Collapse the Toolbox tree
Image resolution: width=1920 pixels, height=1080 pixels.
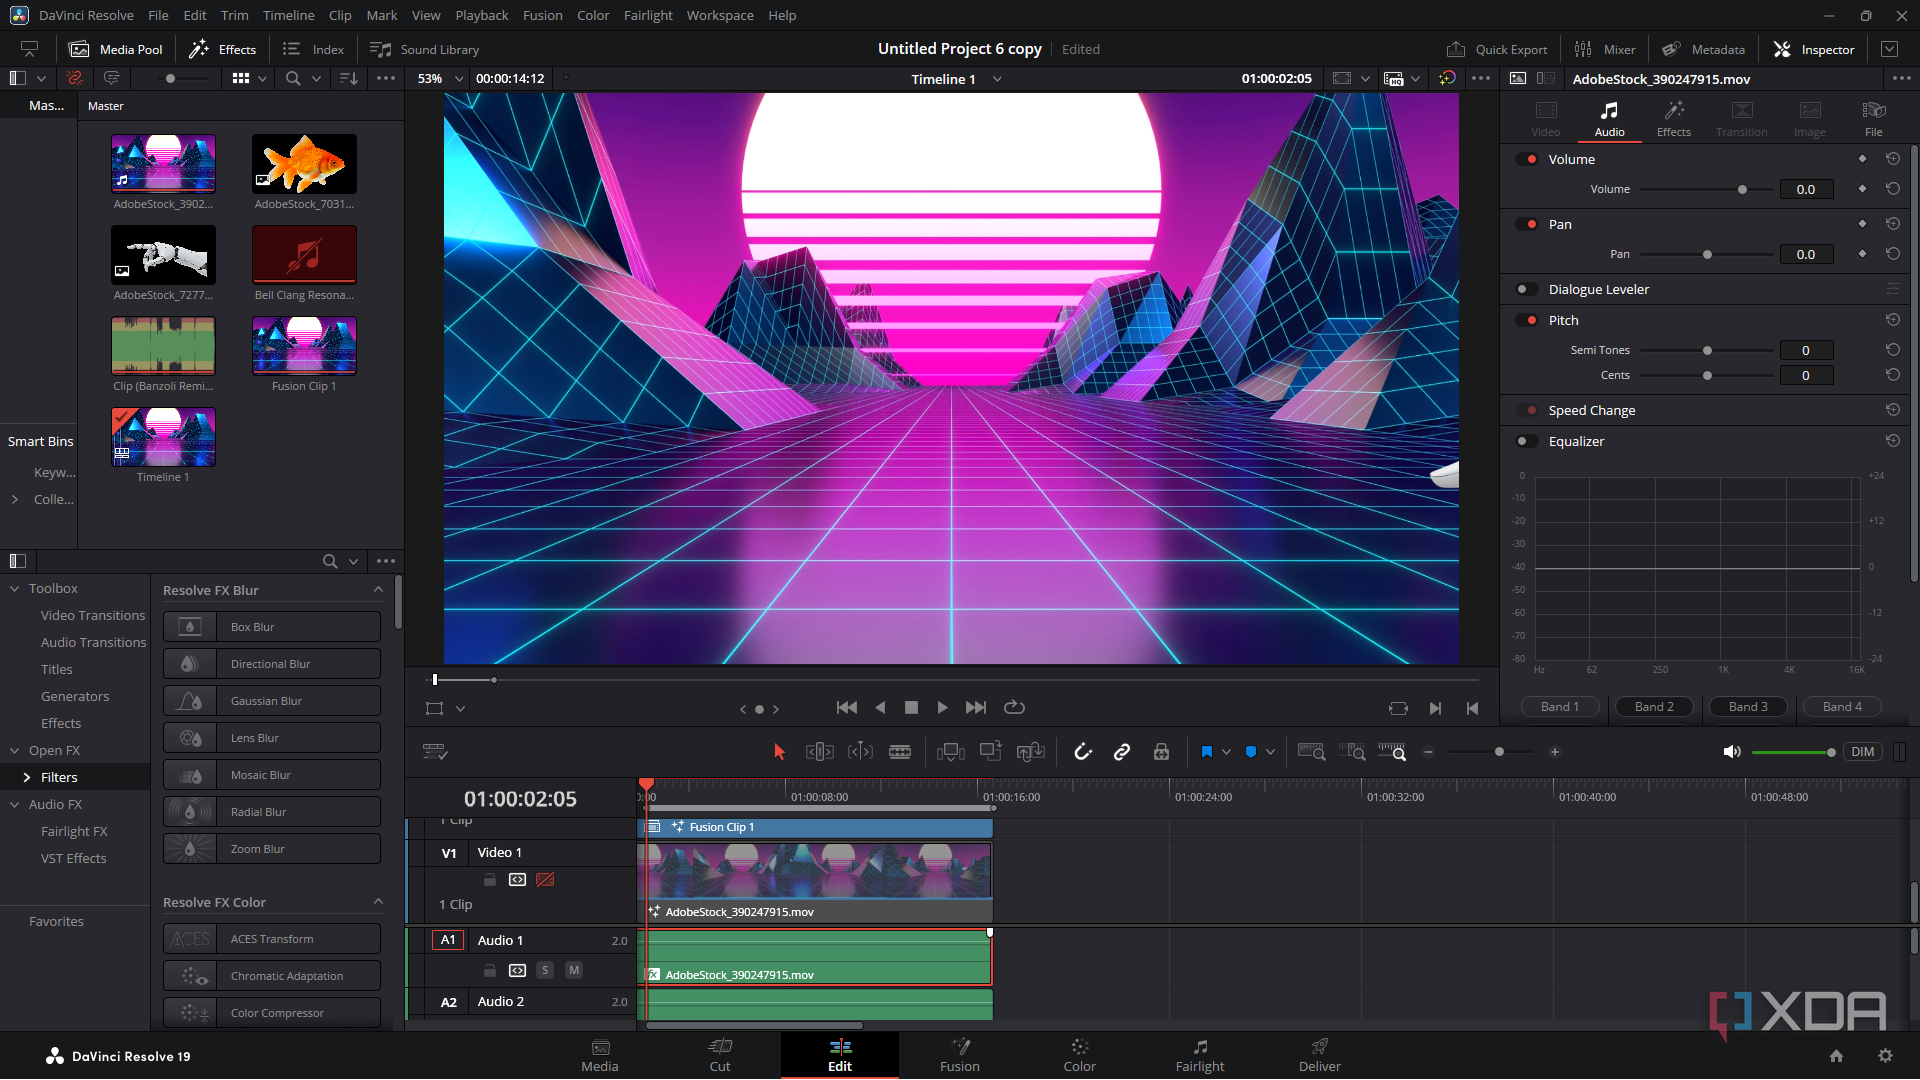coord(15,589)
